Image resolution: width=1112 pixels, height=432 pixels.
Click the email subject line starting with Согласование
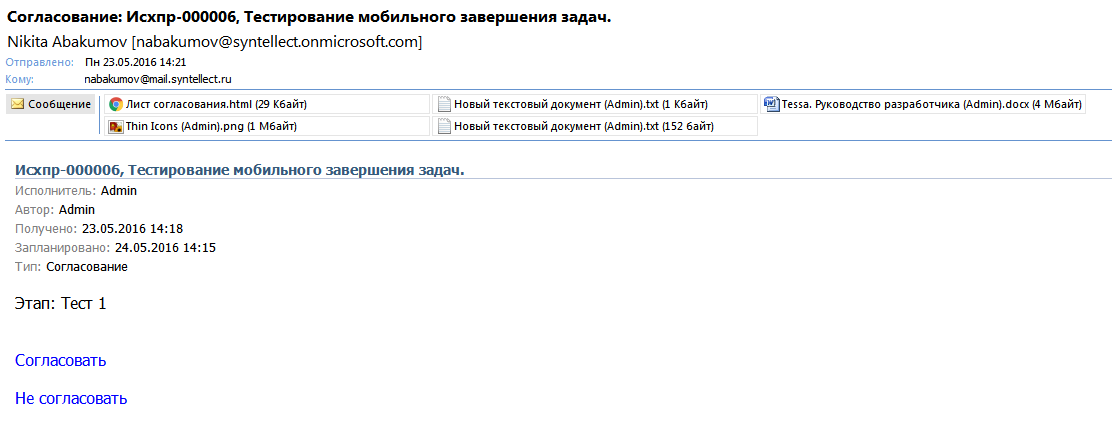pyautogui.click(x=308, y=17)
